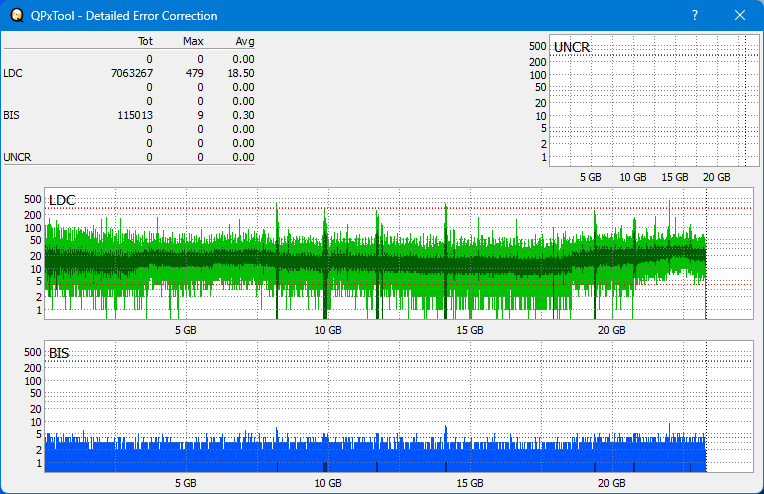
Task: Select the Avg column header
Action: coord(244,41)
